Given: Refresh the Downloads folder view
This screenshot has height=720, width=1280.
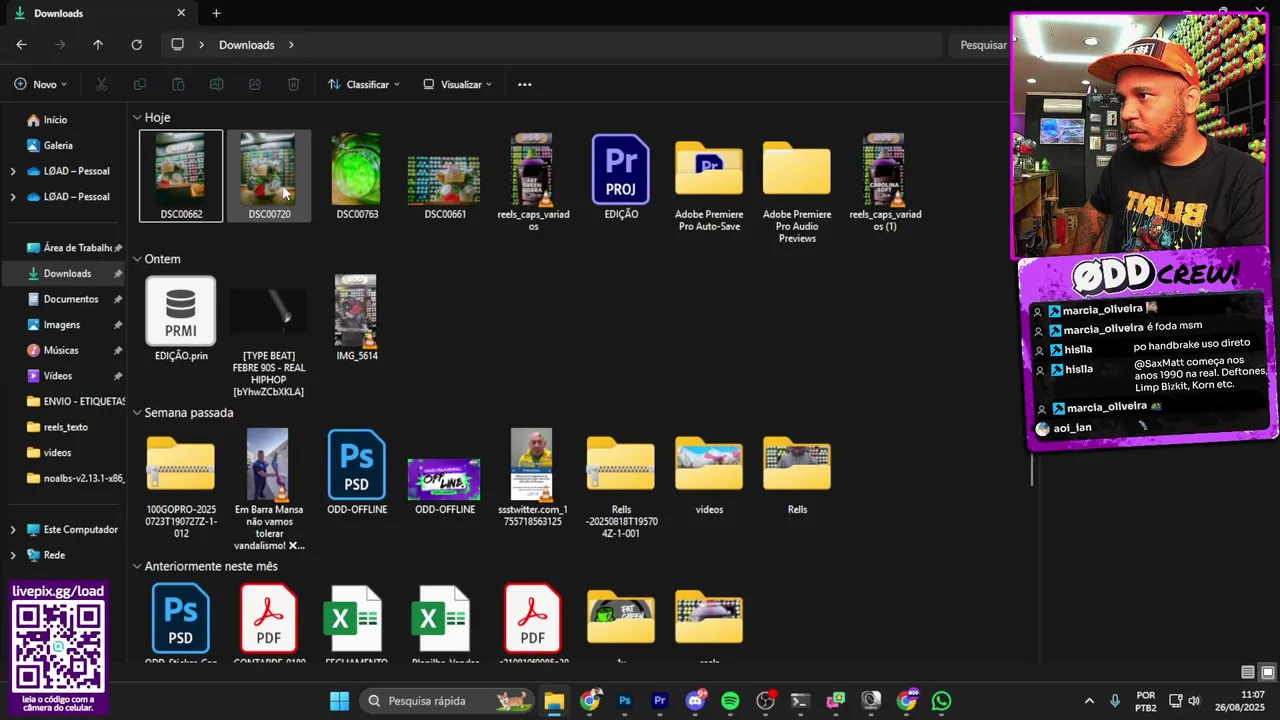Looking at the screenshot, I should [136, 45].
